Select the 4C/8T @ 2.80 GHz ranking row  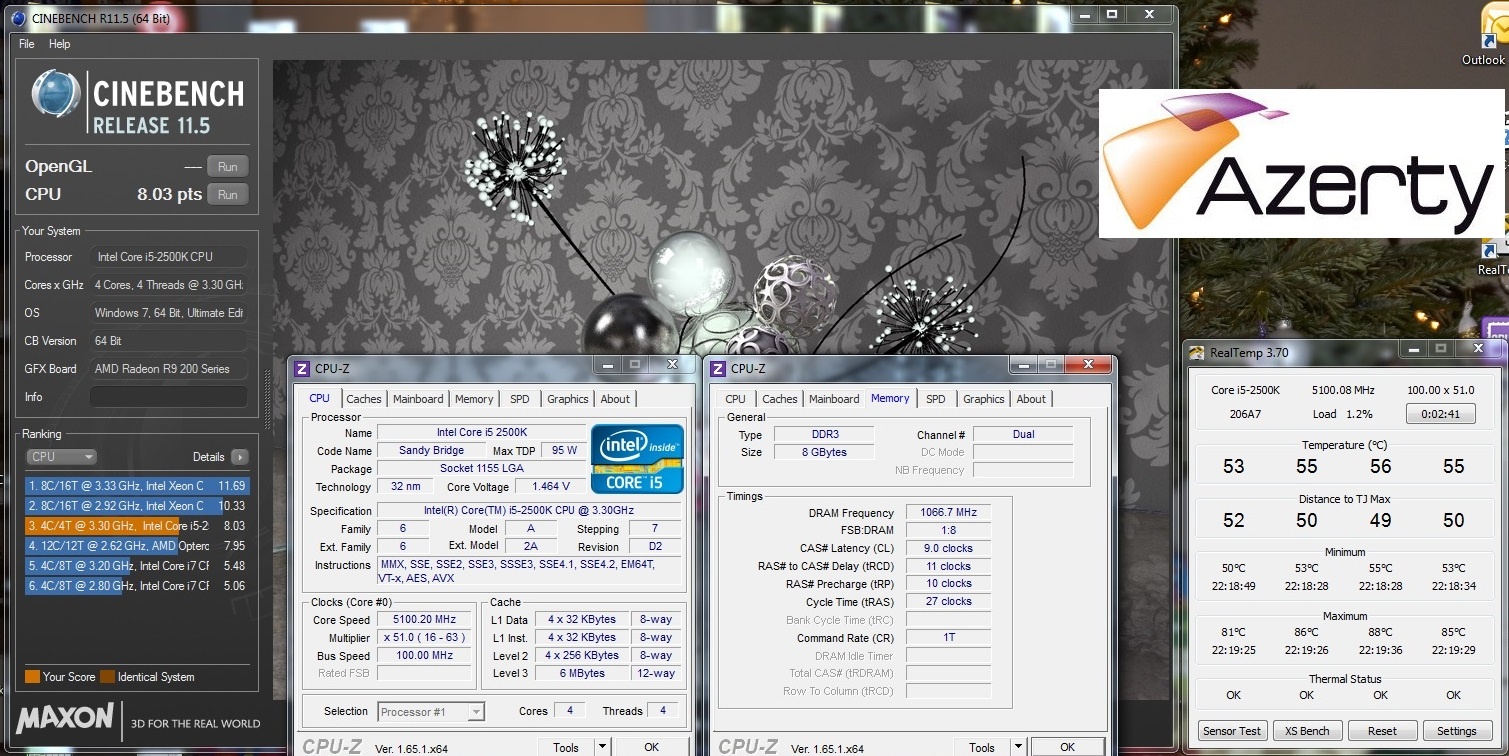(x=137, y=586)
